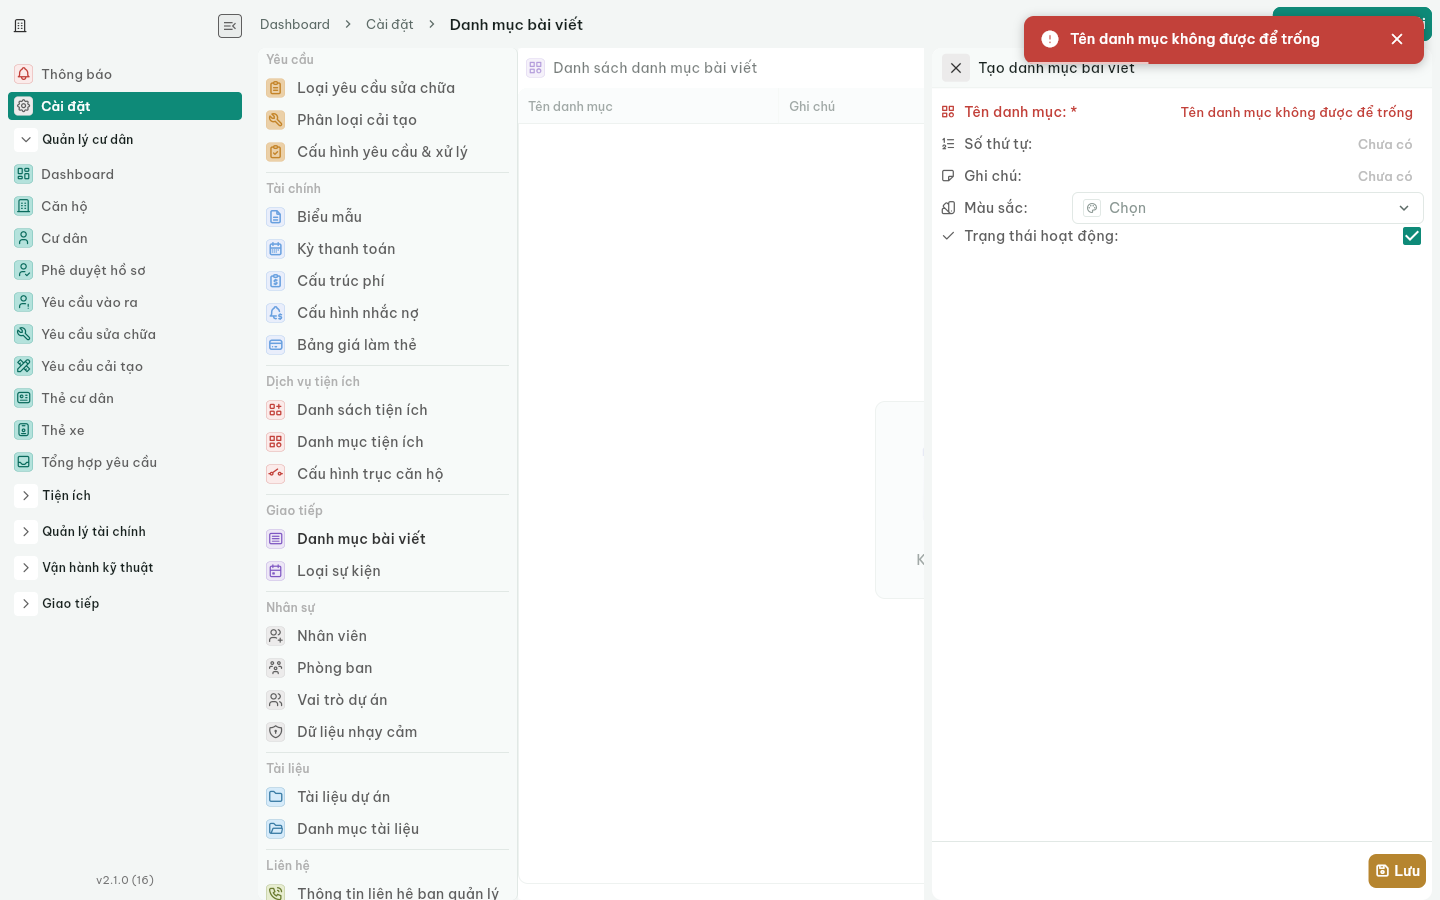Click the Cấu hình trục căn hộ icon
Image resolution: width=1440 pixels, height=900 pixels.
[x=276, y=474]
